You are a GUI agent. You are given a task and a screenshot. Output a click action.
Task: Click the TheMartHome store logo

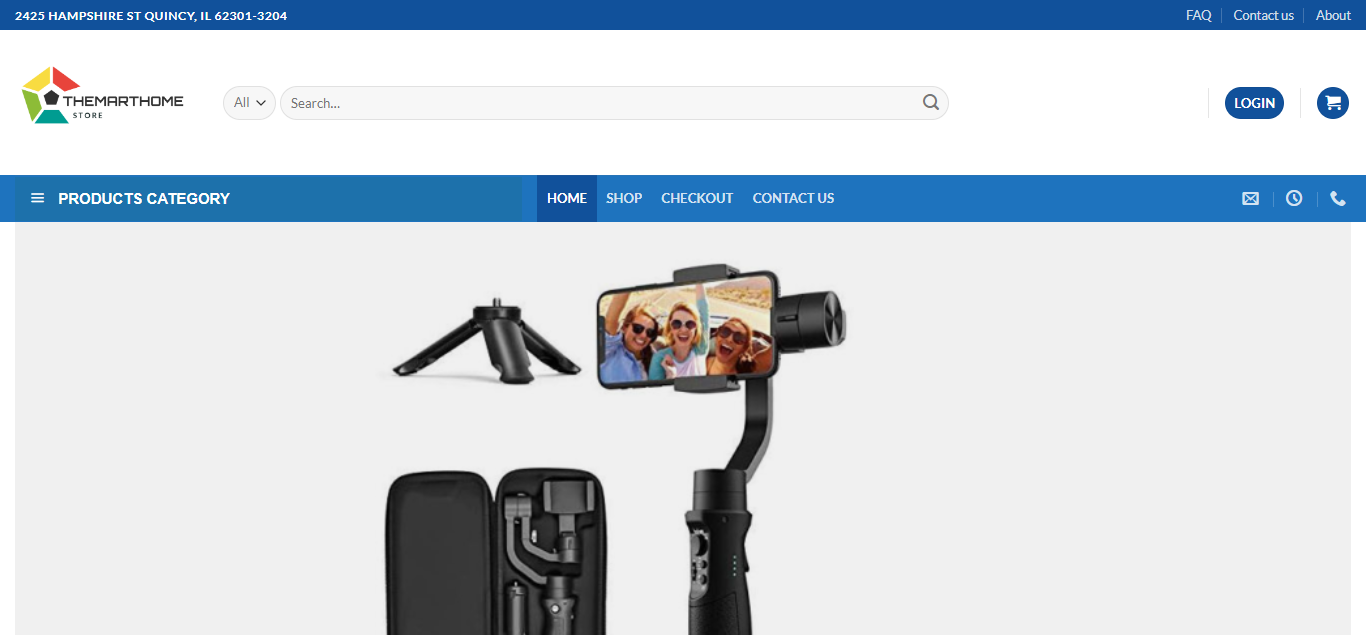click(x=102, y=96)
